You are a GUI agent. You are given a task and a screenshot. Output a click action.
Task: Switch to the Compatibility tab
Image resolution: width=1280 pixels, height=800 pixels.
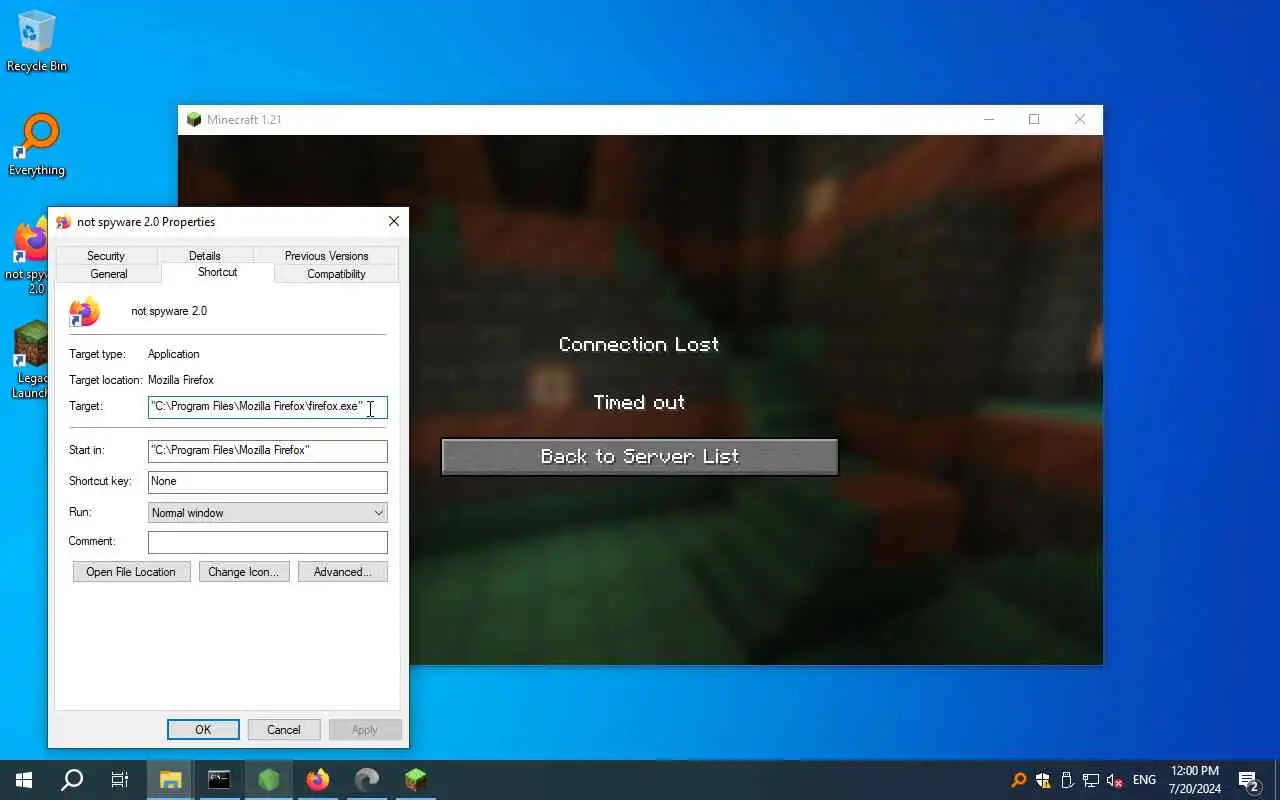336,274
